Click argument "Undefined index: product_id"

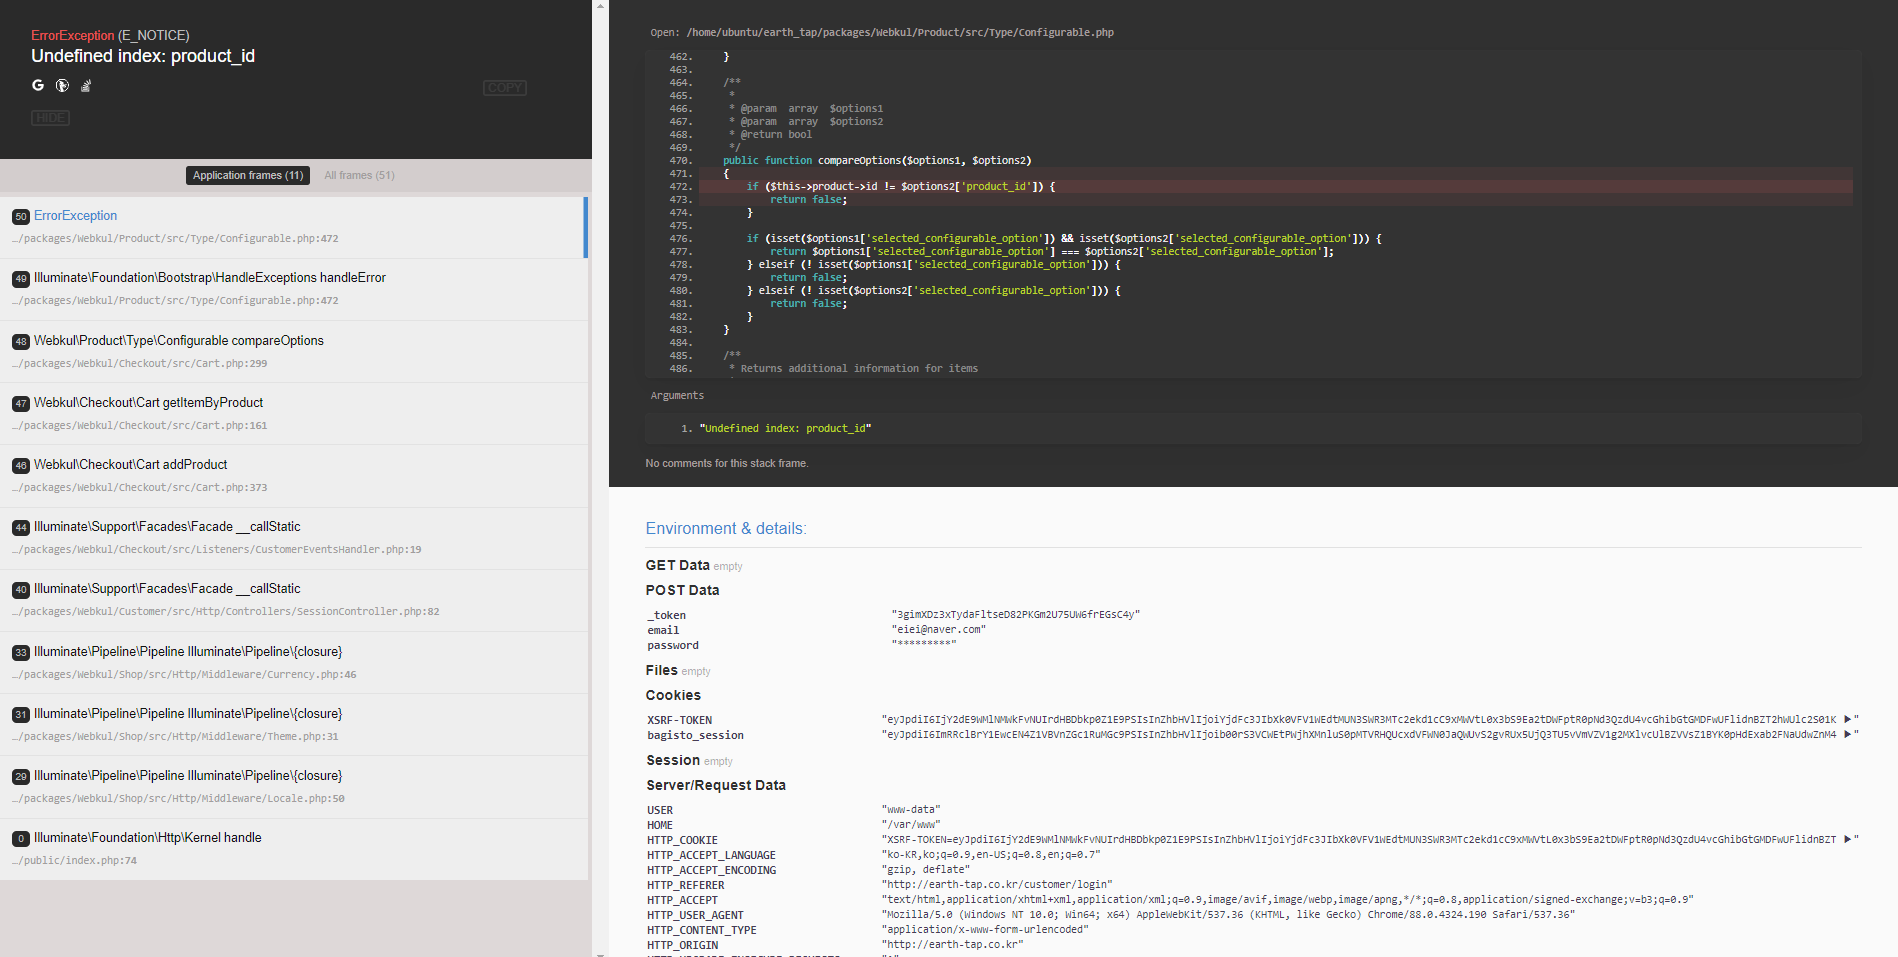(x=785, y=428)
